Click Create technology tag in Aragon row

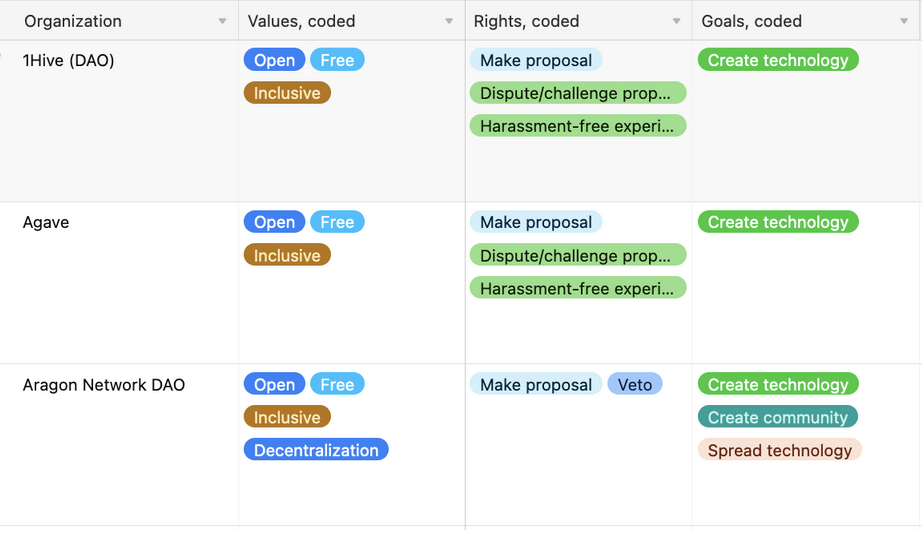(x=778, y=385)
